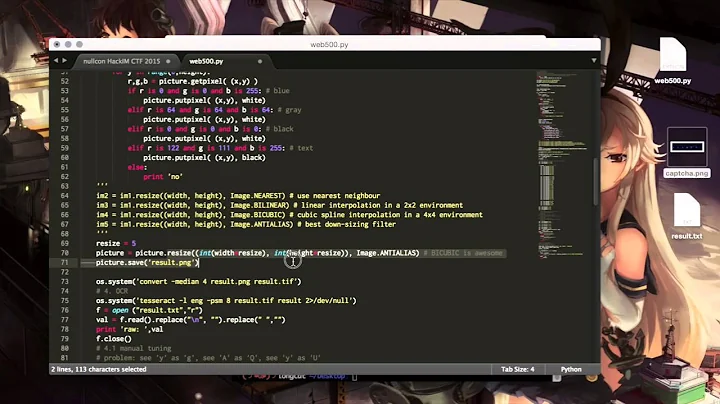Change the Python syntax selector
This screenshot has height=404, width=720.
(571, 369)
